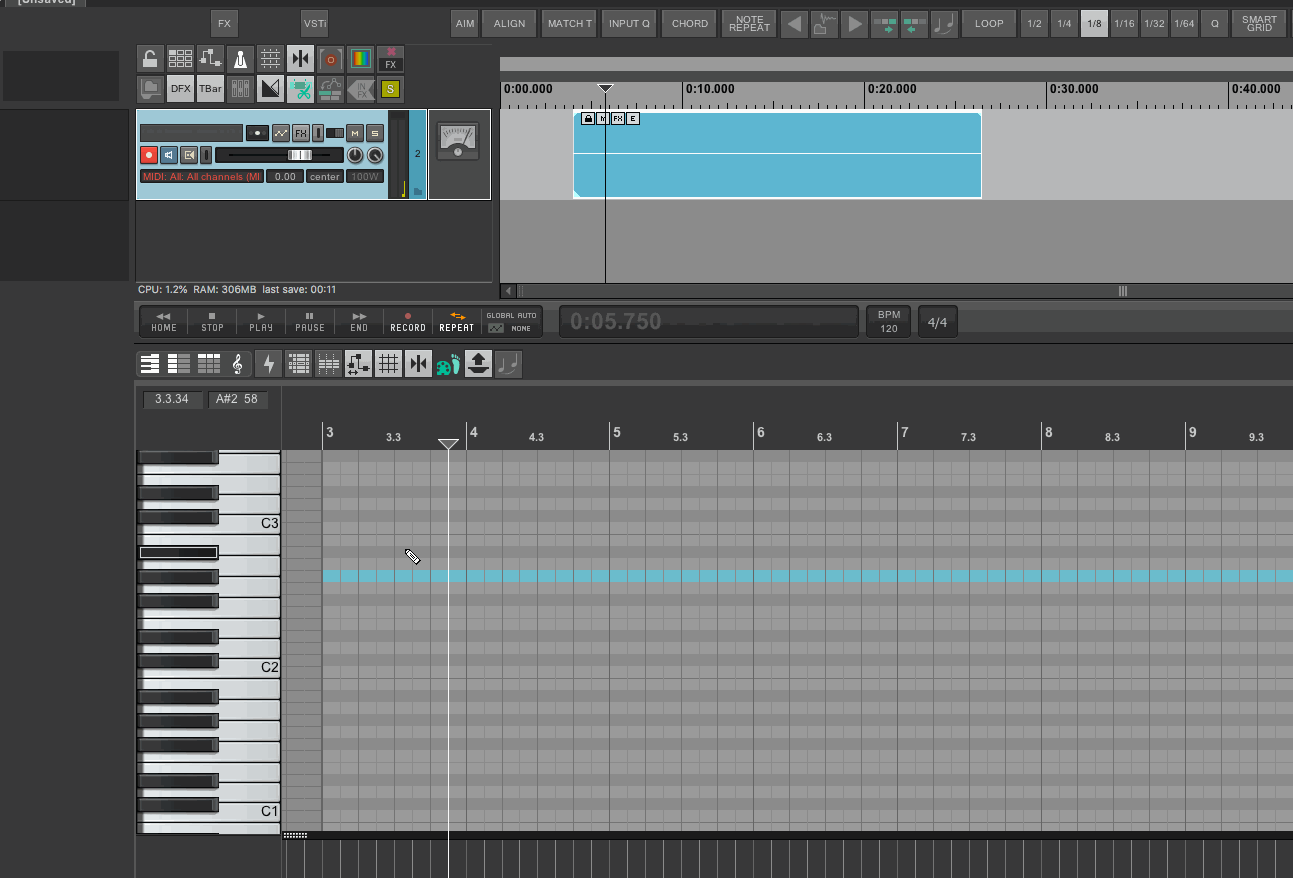Click the green scissors item-cut icon
The height and width of the screenshot is (878, 1293).
300,89
